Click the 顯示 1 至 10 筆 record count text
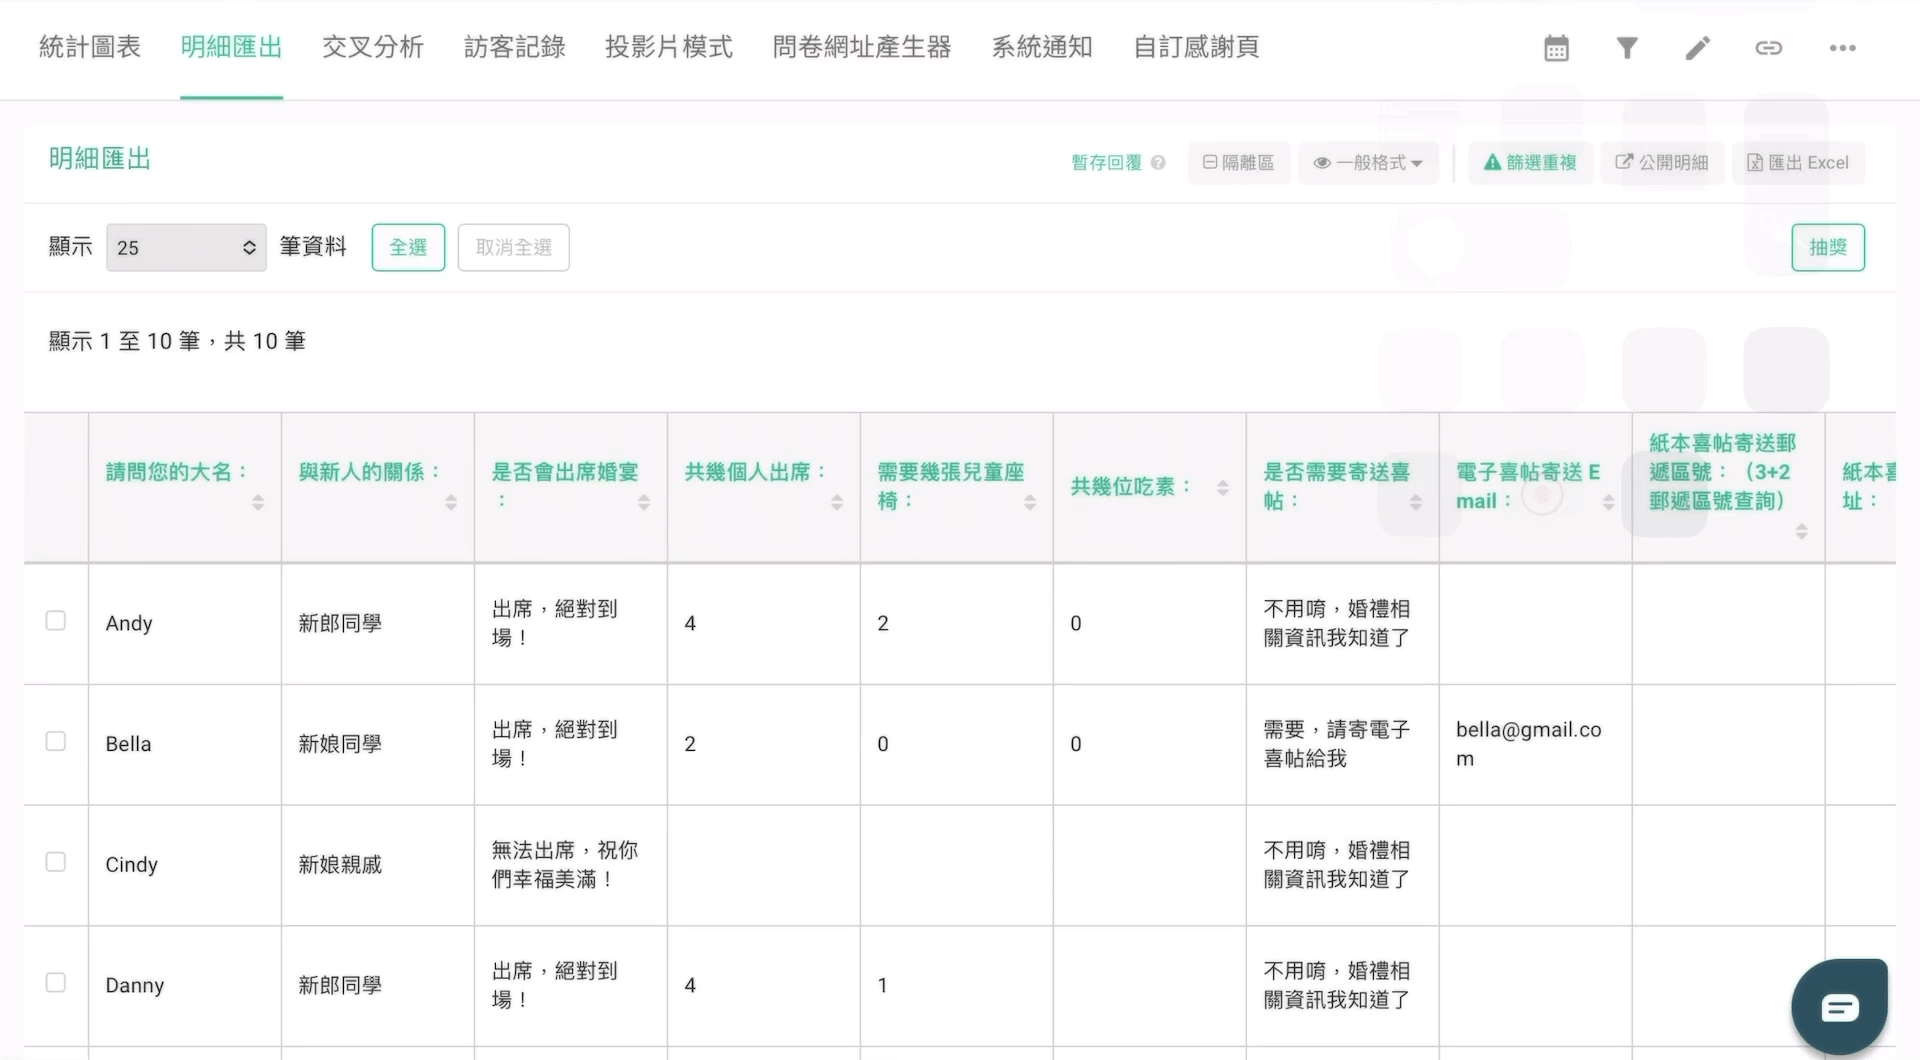The width and height of the screenshot is (1920, 1060). [x=177, y=341]
